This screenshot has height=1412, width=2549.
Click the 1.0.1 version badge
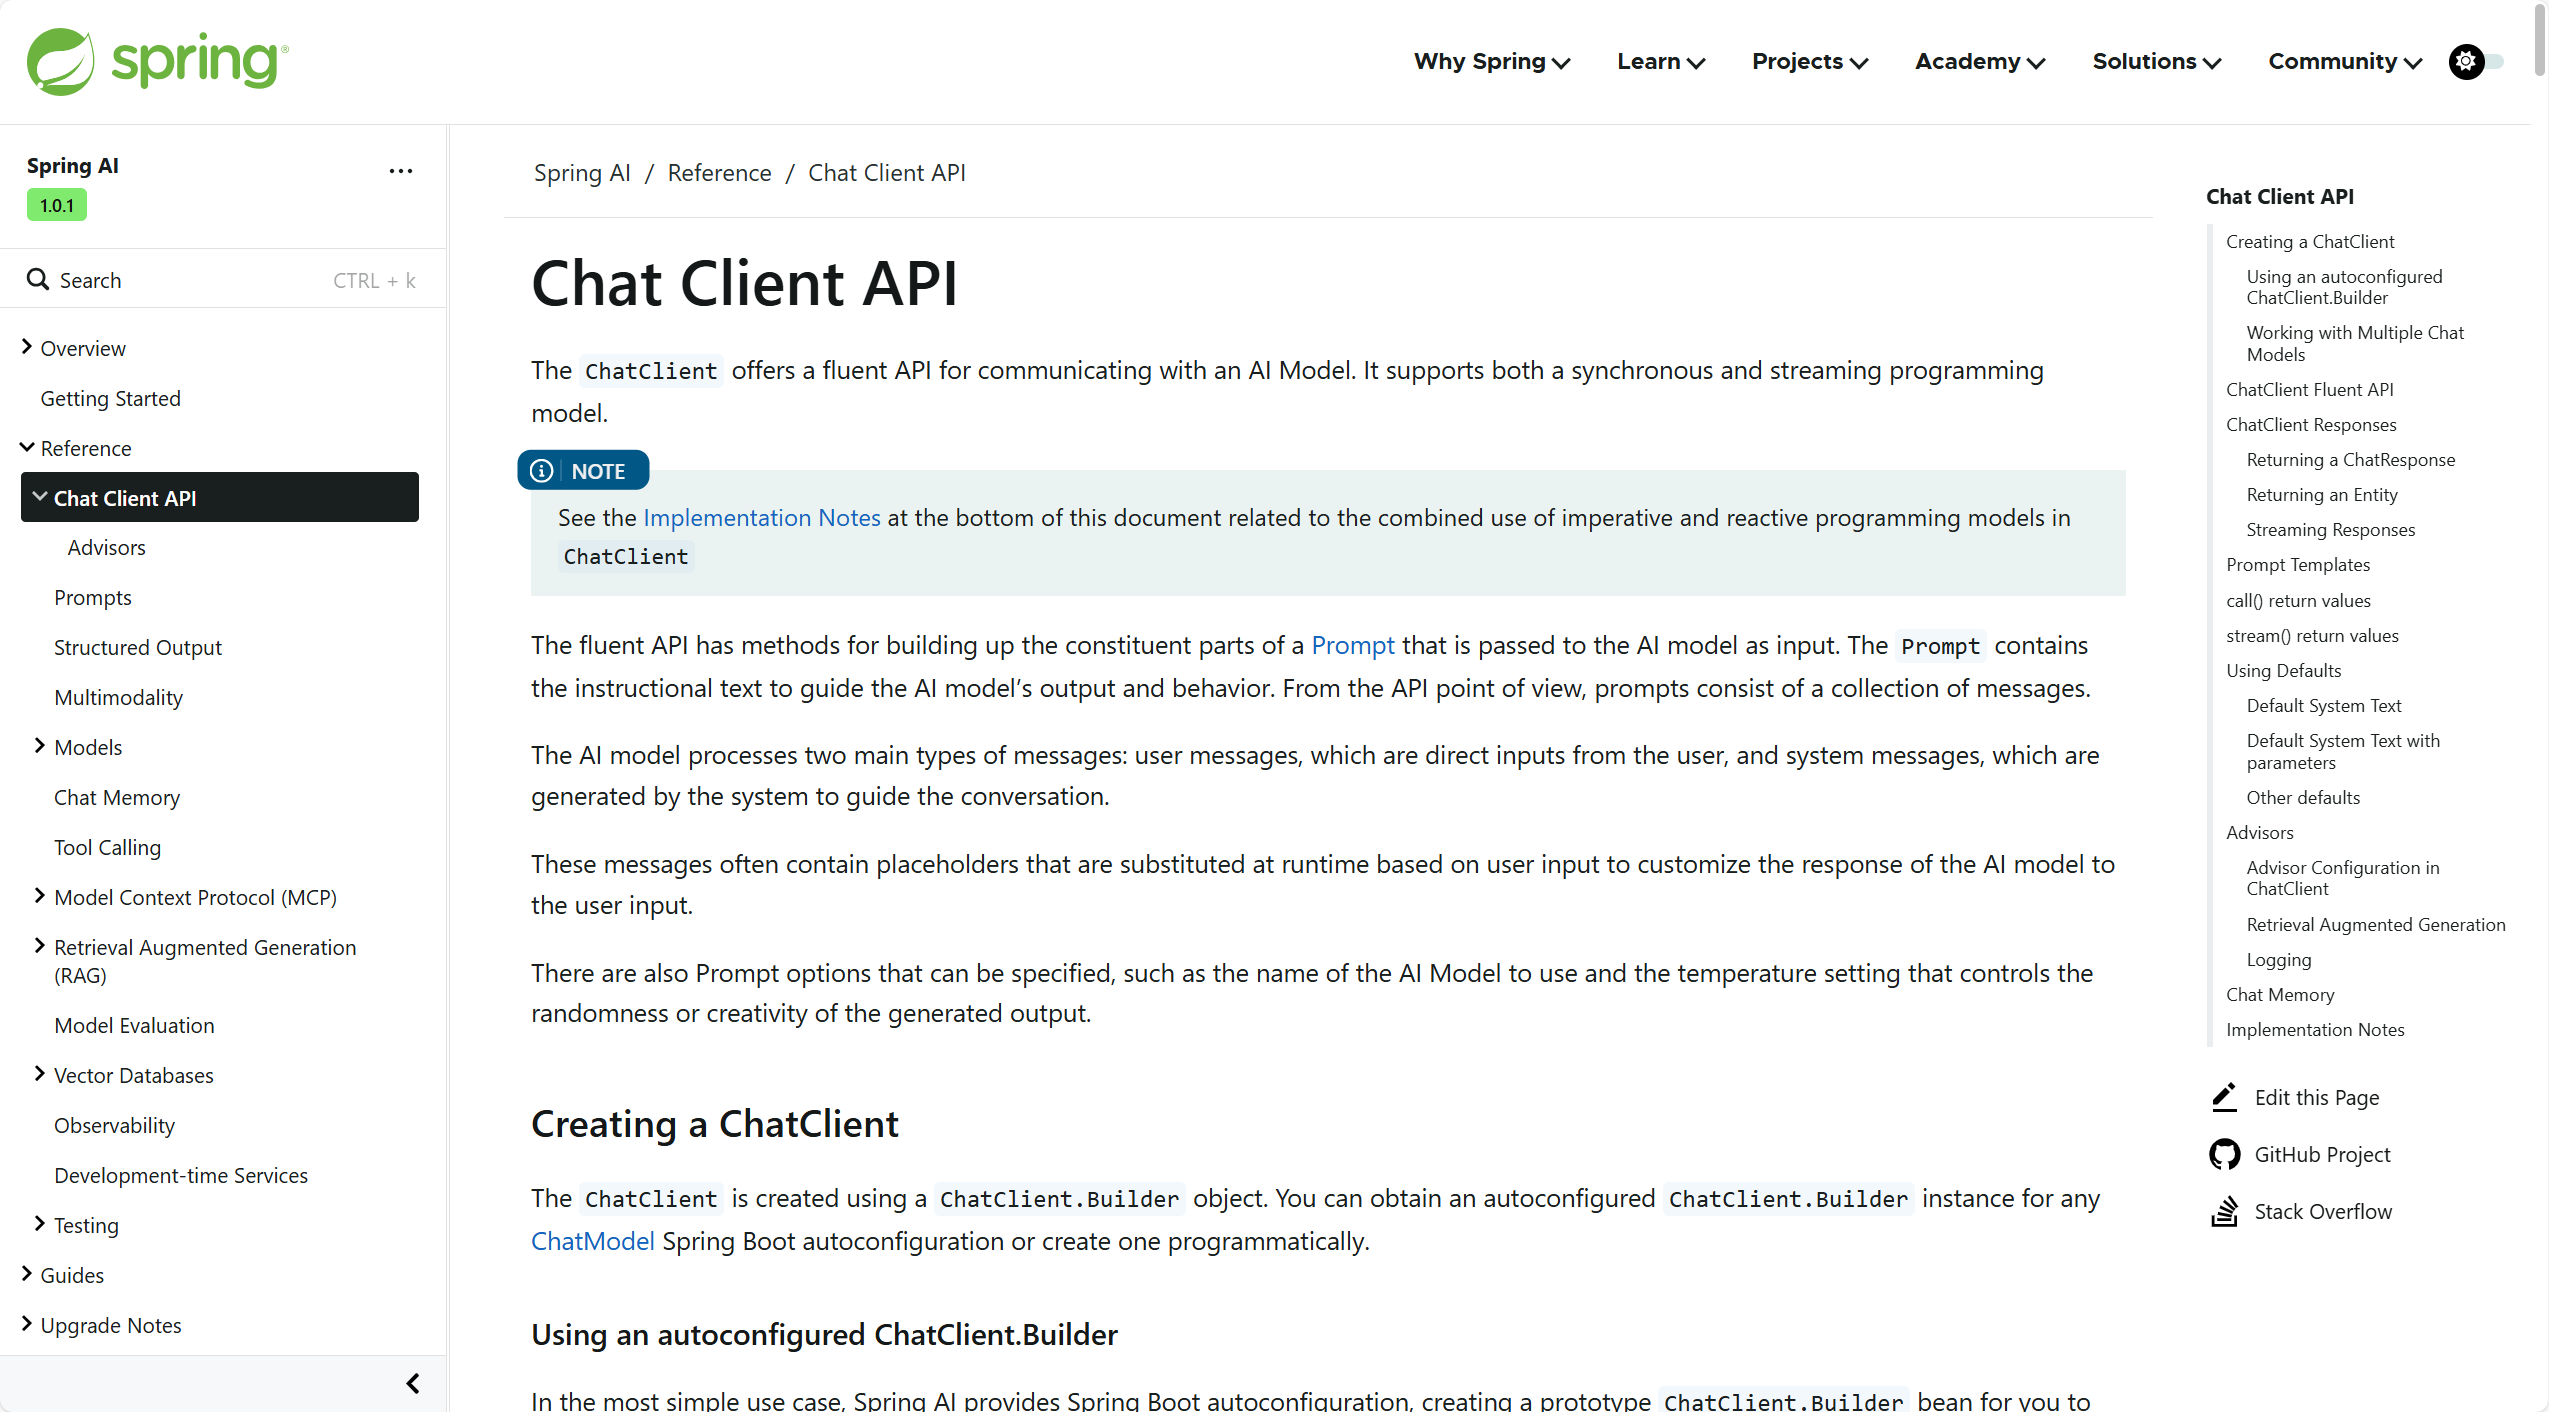57,205
